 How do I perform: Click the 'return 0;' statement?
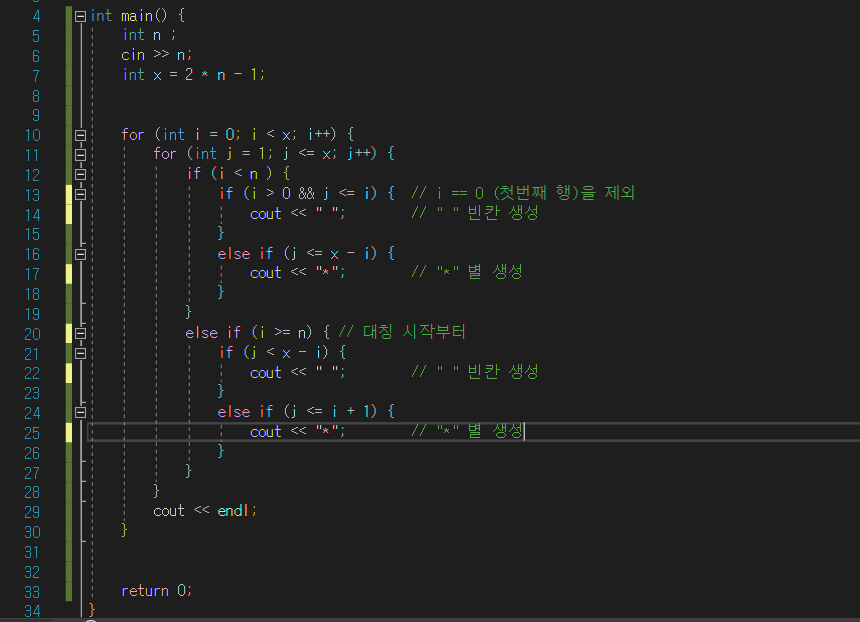(x=156, y=591)
